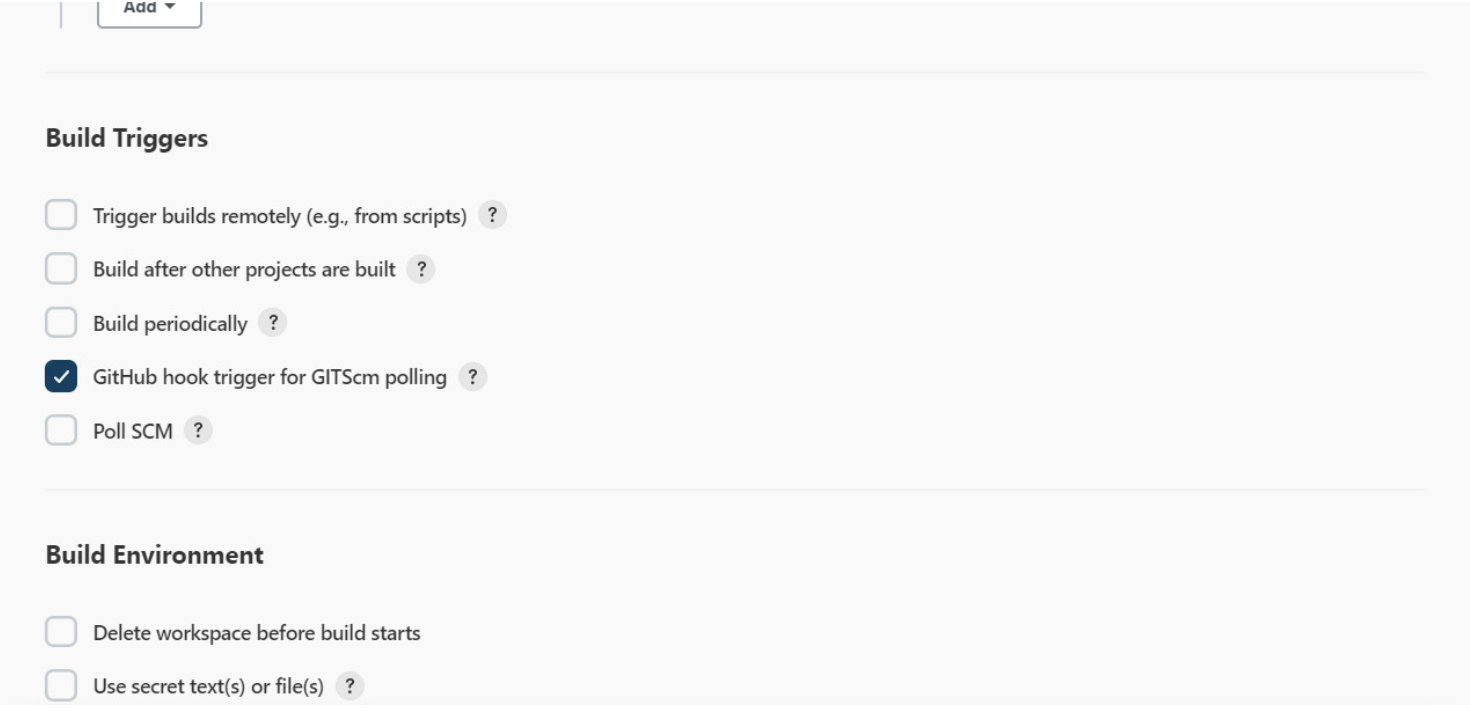Enable Poll SCM trigger
Screen dimensions: 1470x728
click(60, 431)
